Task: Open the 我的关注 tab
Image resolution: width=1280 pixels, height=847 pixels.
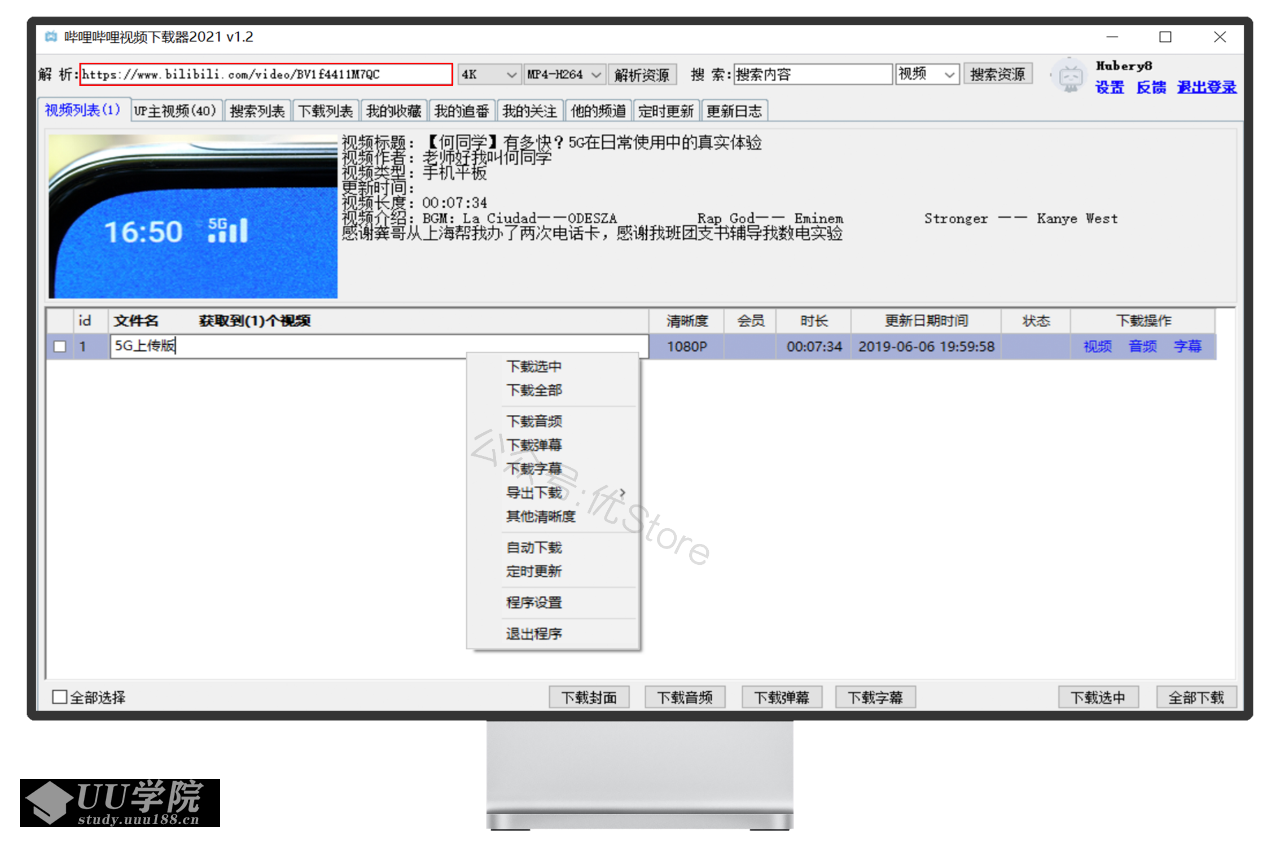Action: click(529, 111)
